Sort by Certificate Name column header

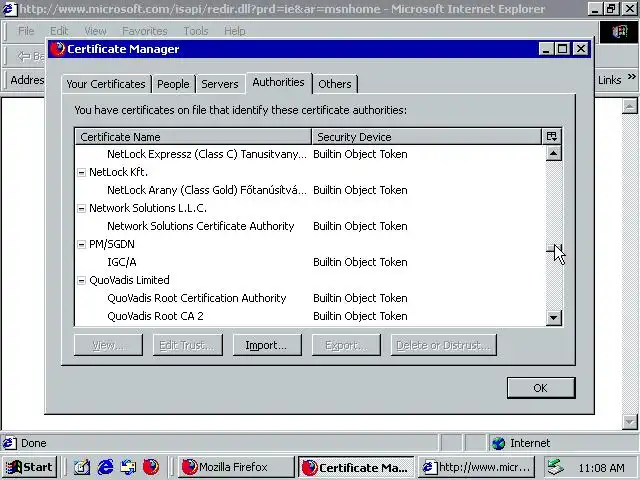pos(193,137)
